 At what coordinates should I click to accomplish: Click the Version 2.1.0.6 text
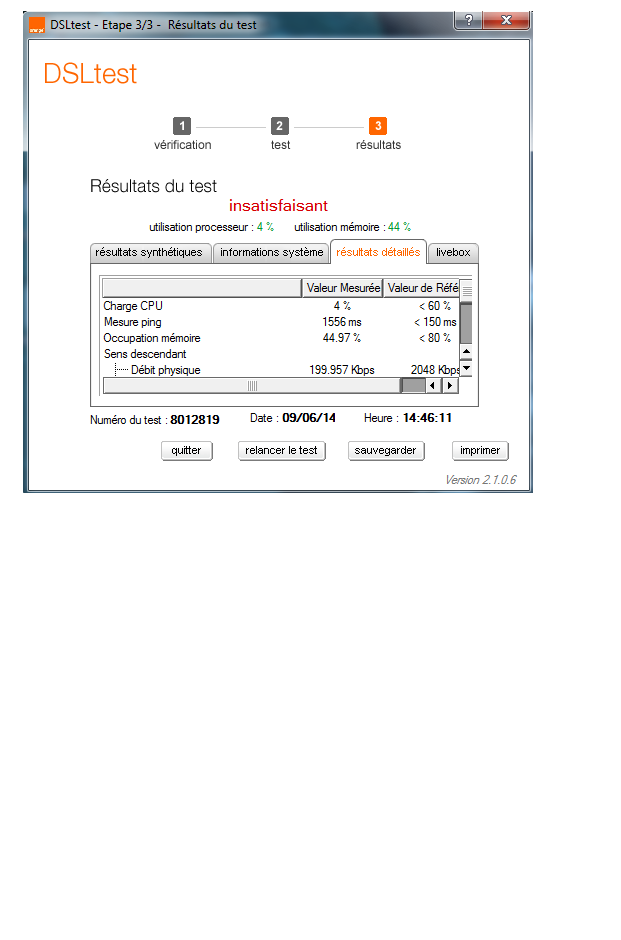click(480, 480)
